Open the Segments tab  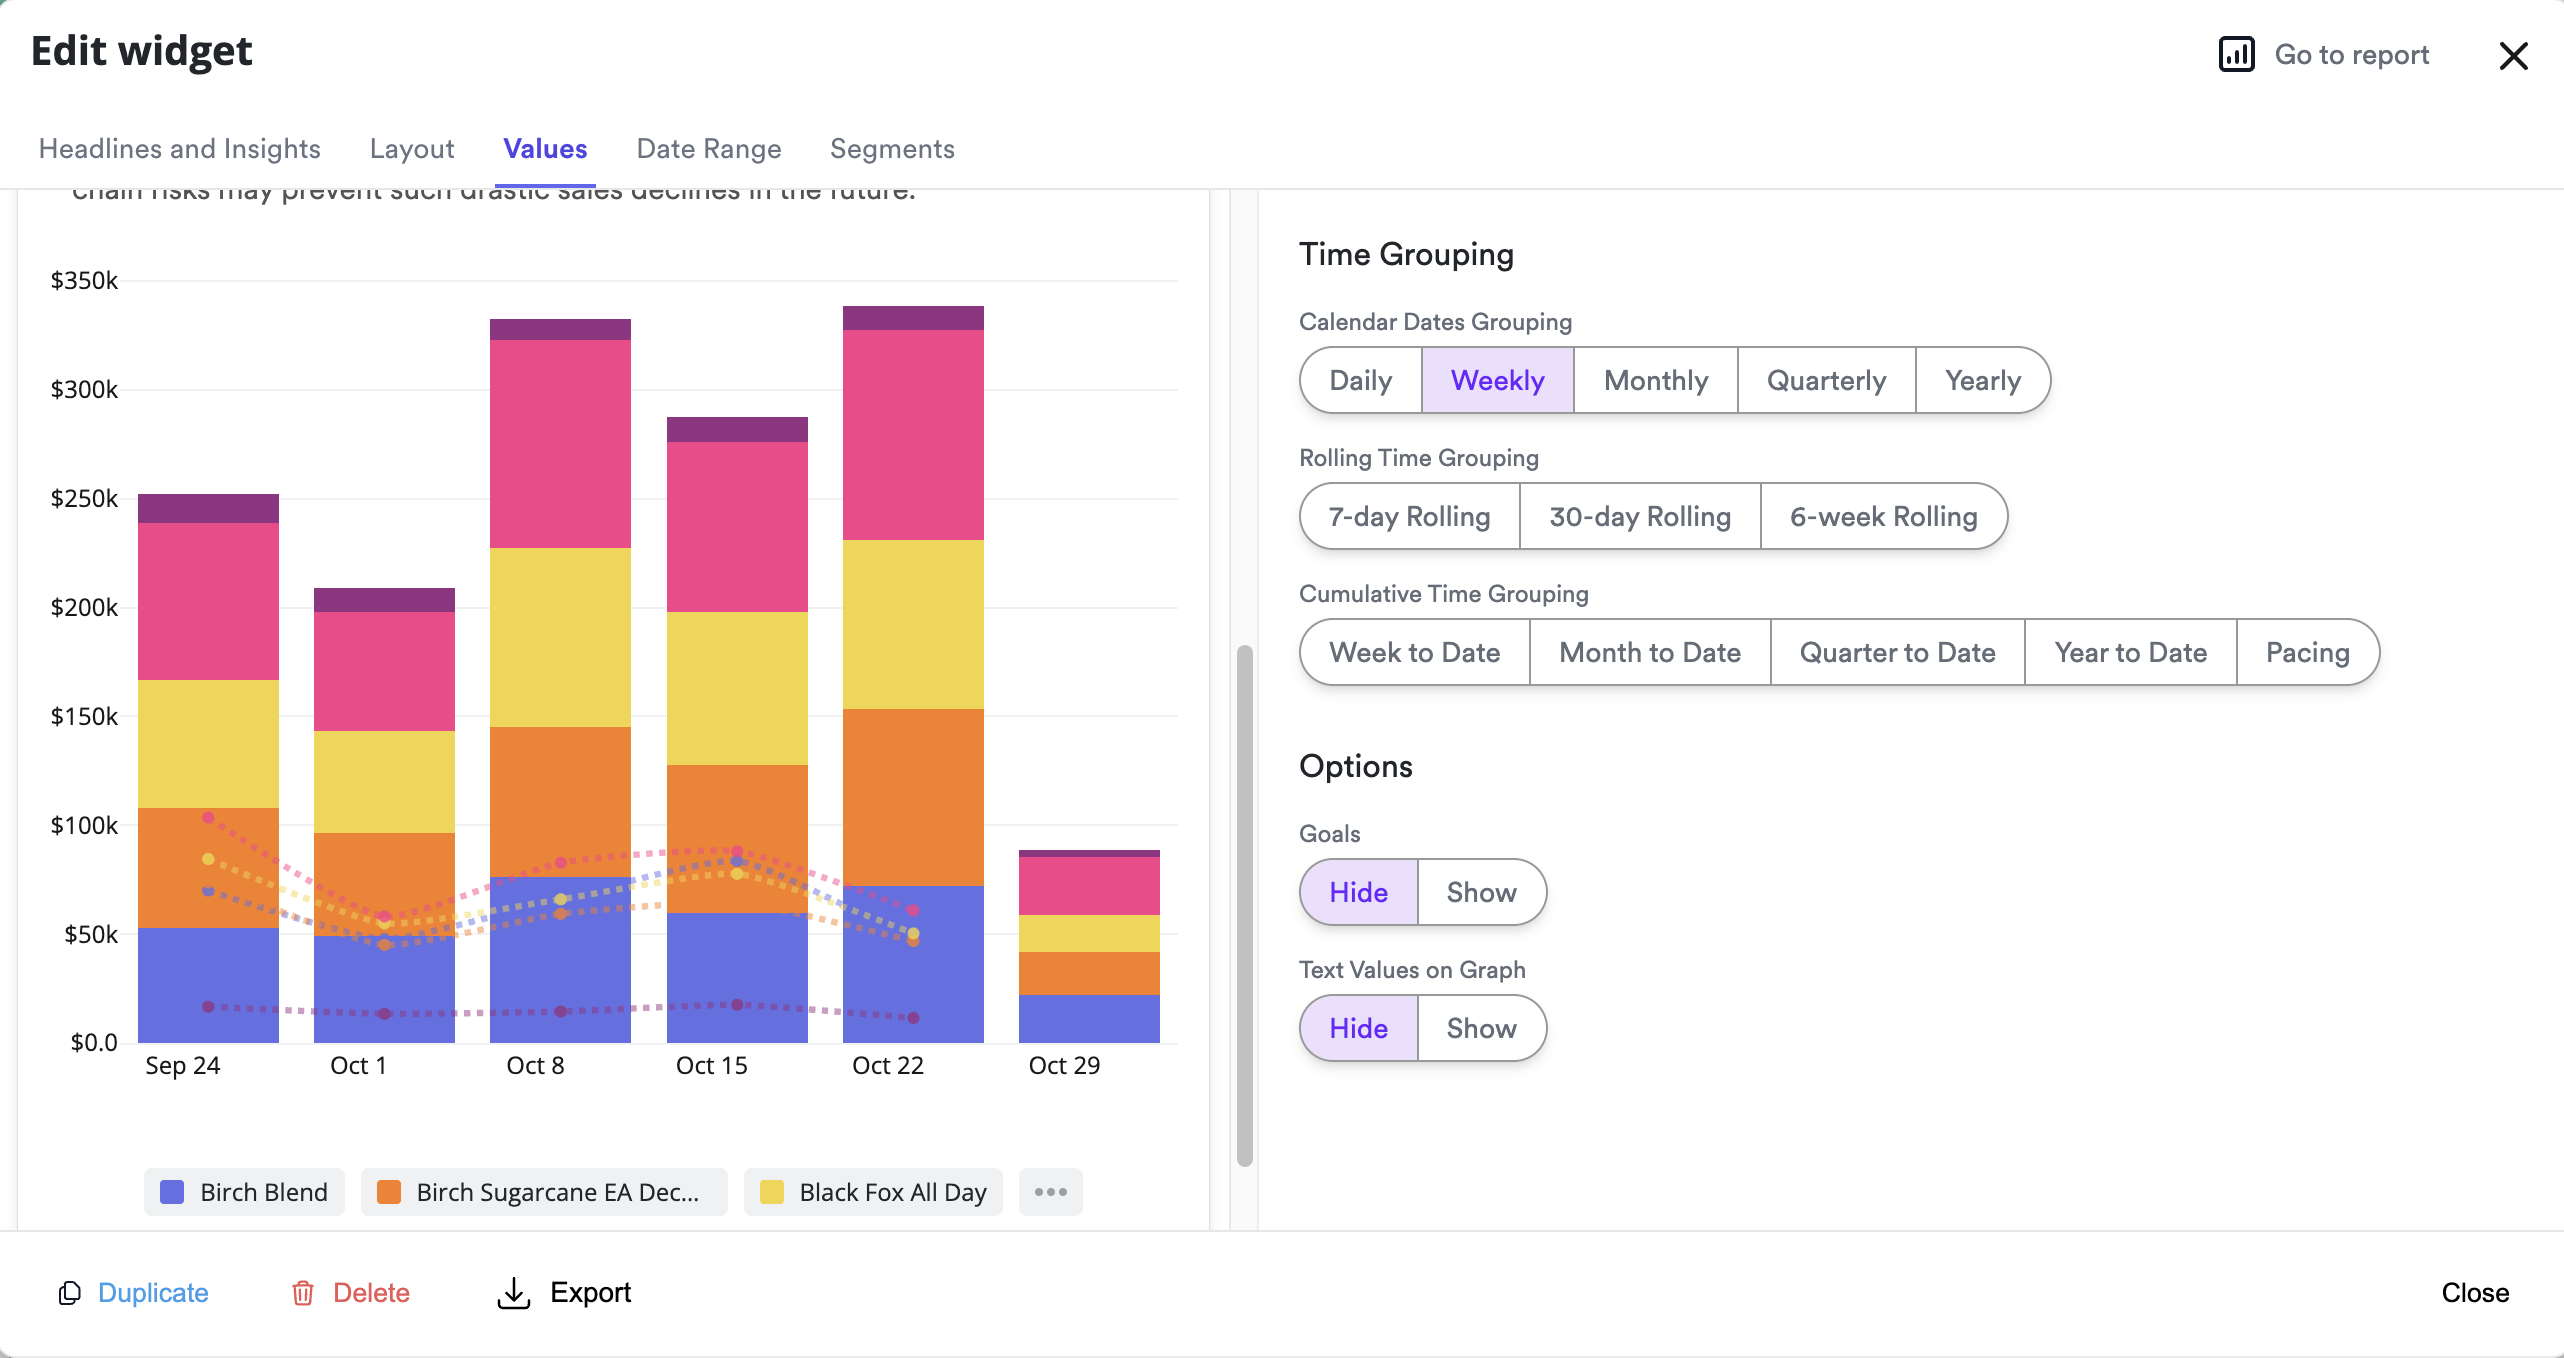(x=892, y=149)
